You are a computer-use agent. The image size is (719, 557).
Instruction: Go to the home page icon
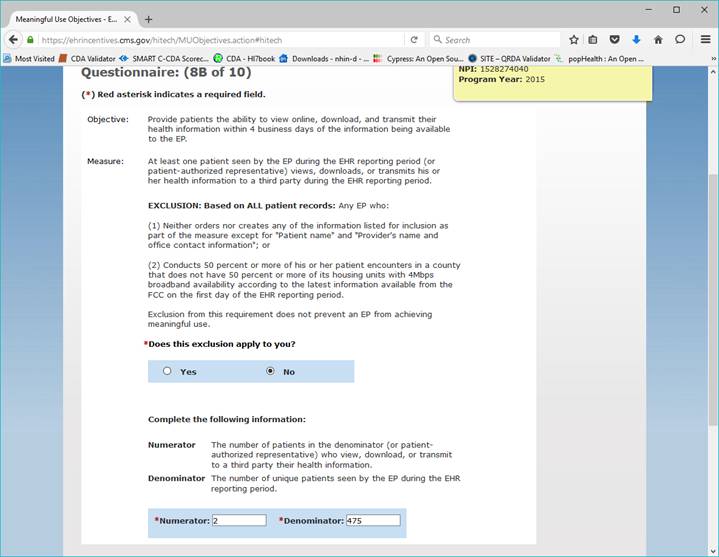pyautogui.click(x=658, y=40)
